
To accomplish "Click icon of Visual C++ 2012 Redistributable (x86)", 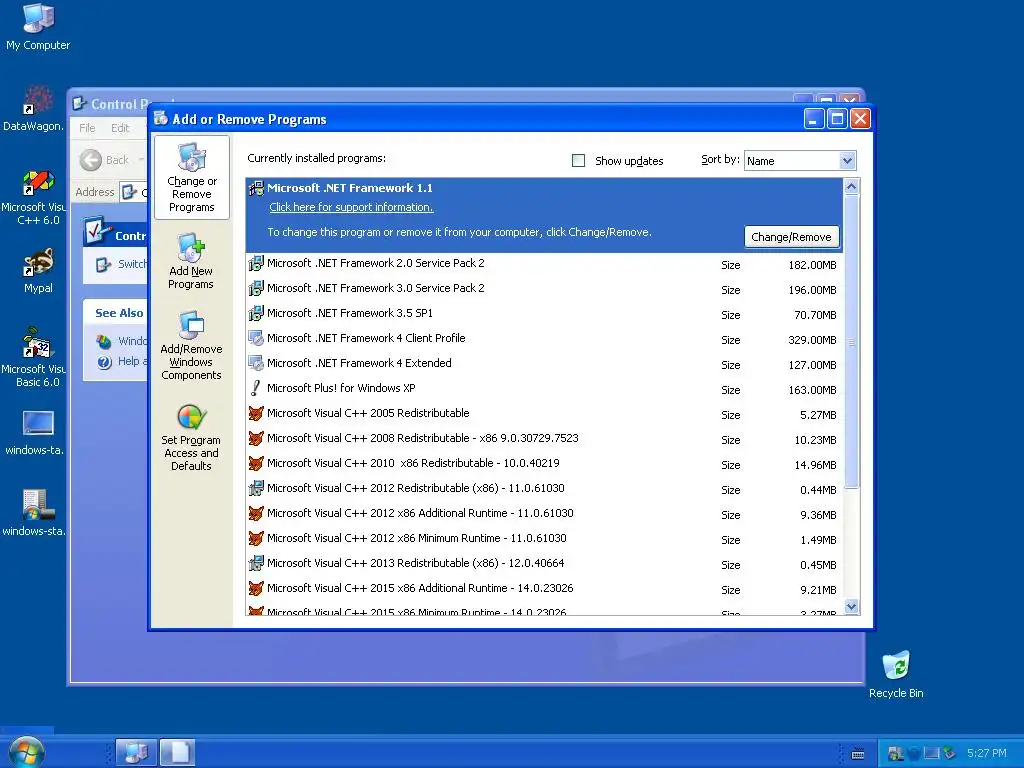I will click(x=256, y=488).
